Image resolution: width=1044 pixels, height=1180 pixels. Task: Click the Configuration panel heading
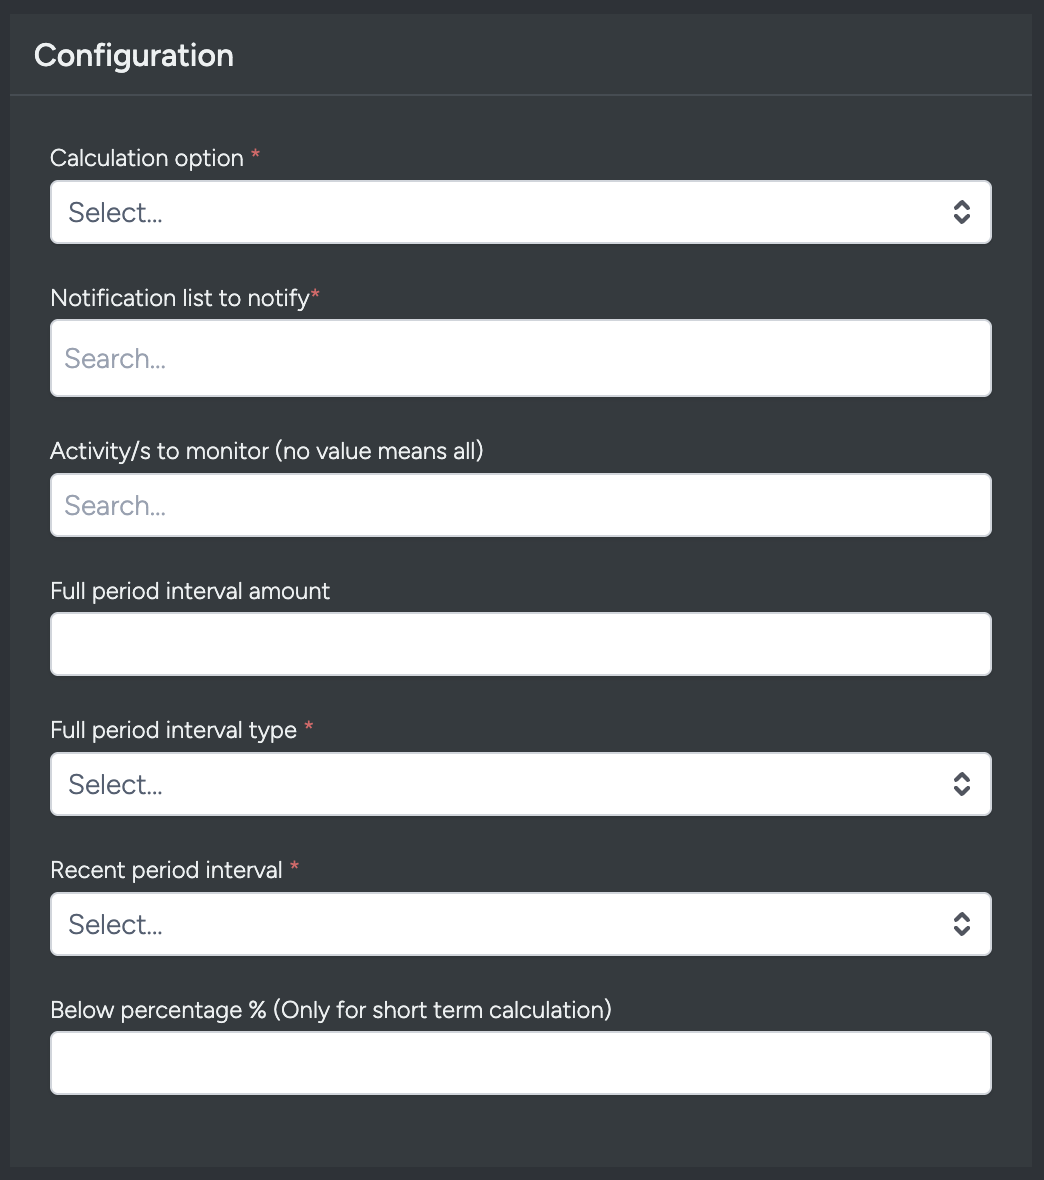134,55
